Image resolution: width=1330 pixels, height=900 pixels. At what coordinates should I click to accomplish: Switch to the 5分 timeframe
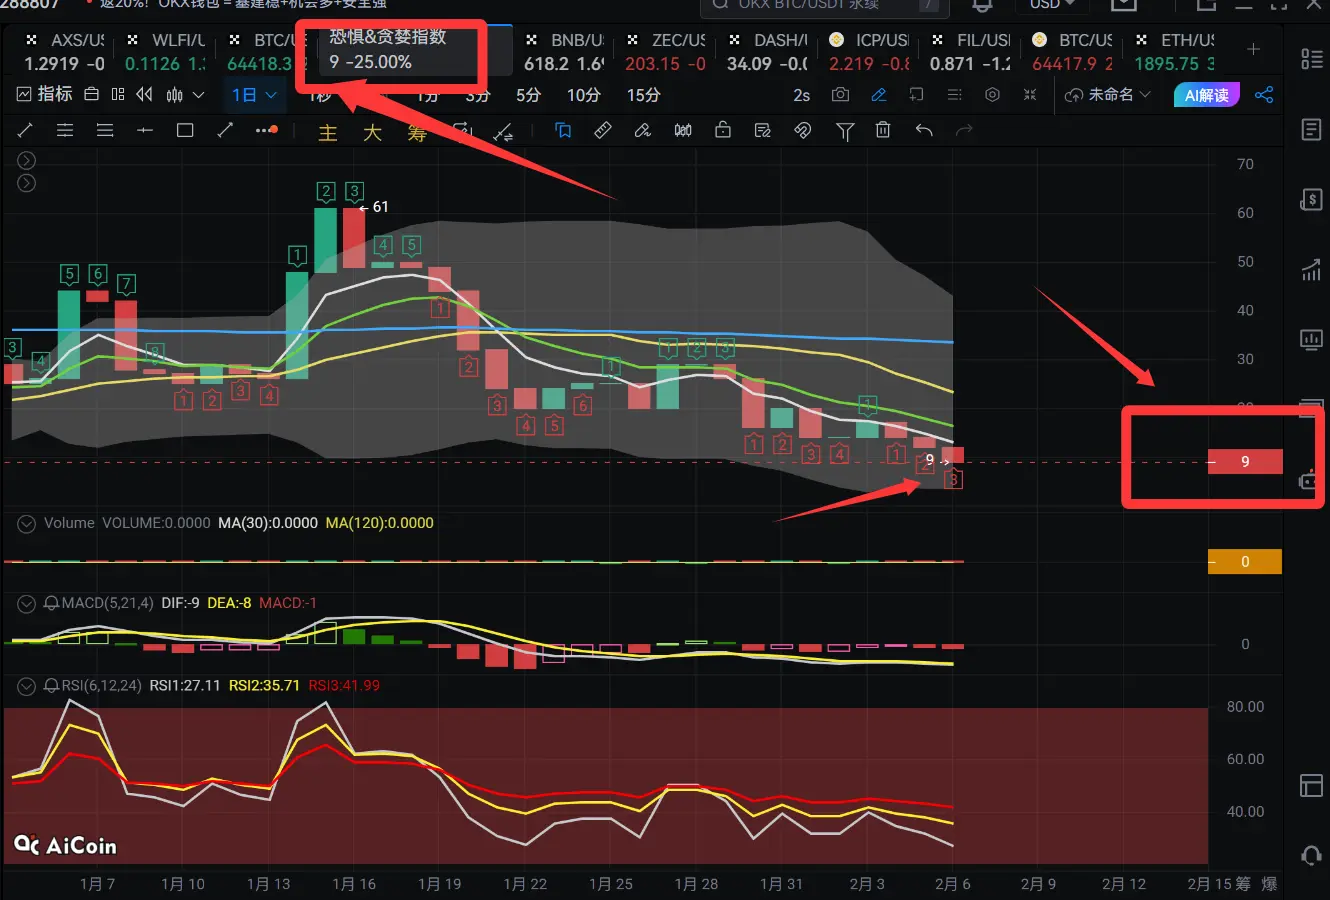point(528,95)
